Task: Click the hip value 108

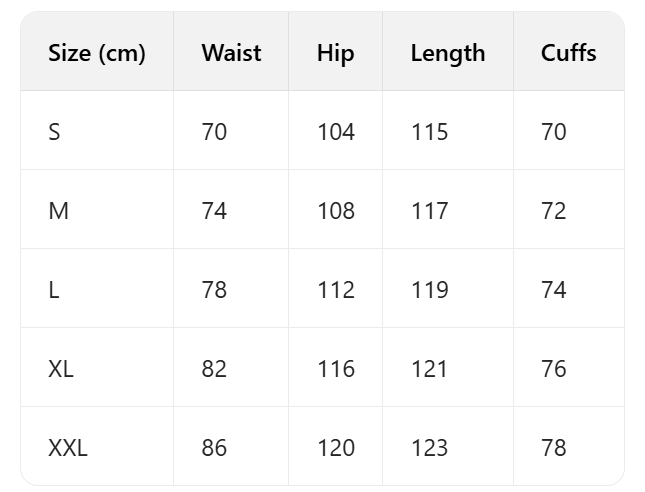Action: [x=335, y=211]
